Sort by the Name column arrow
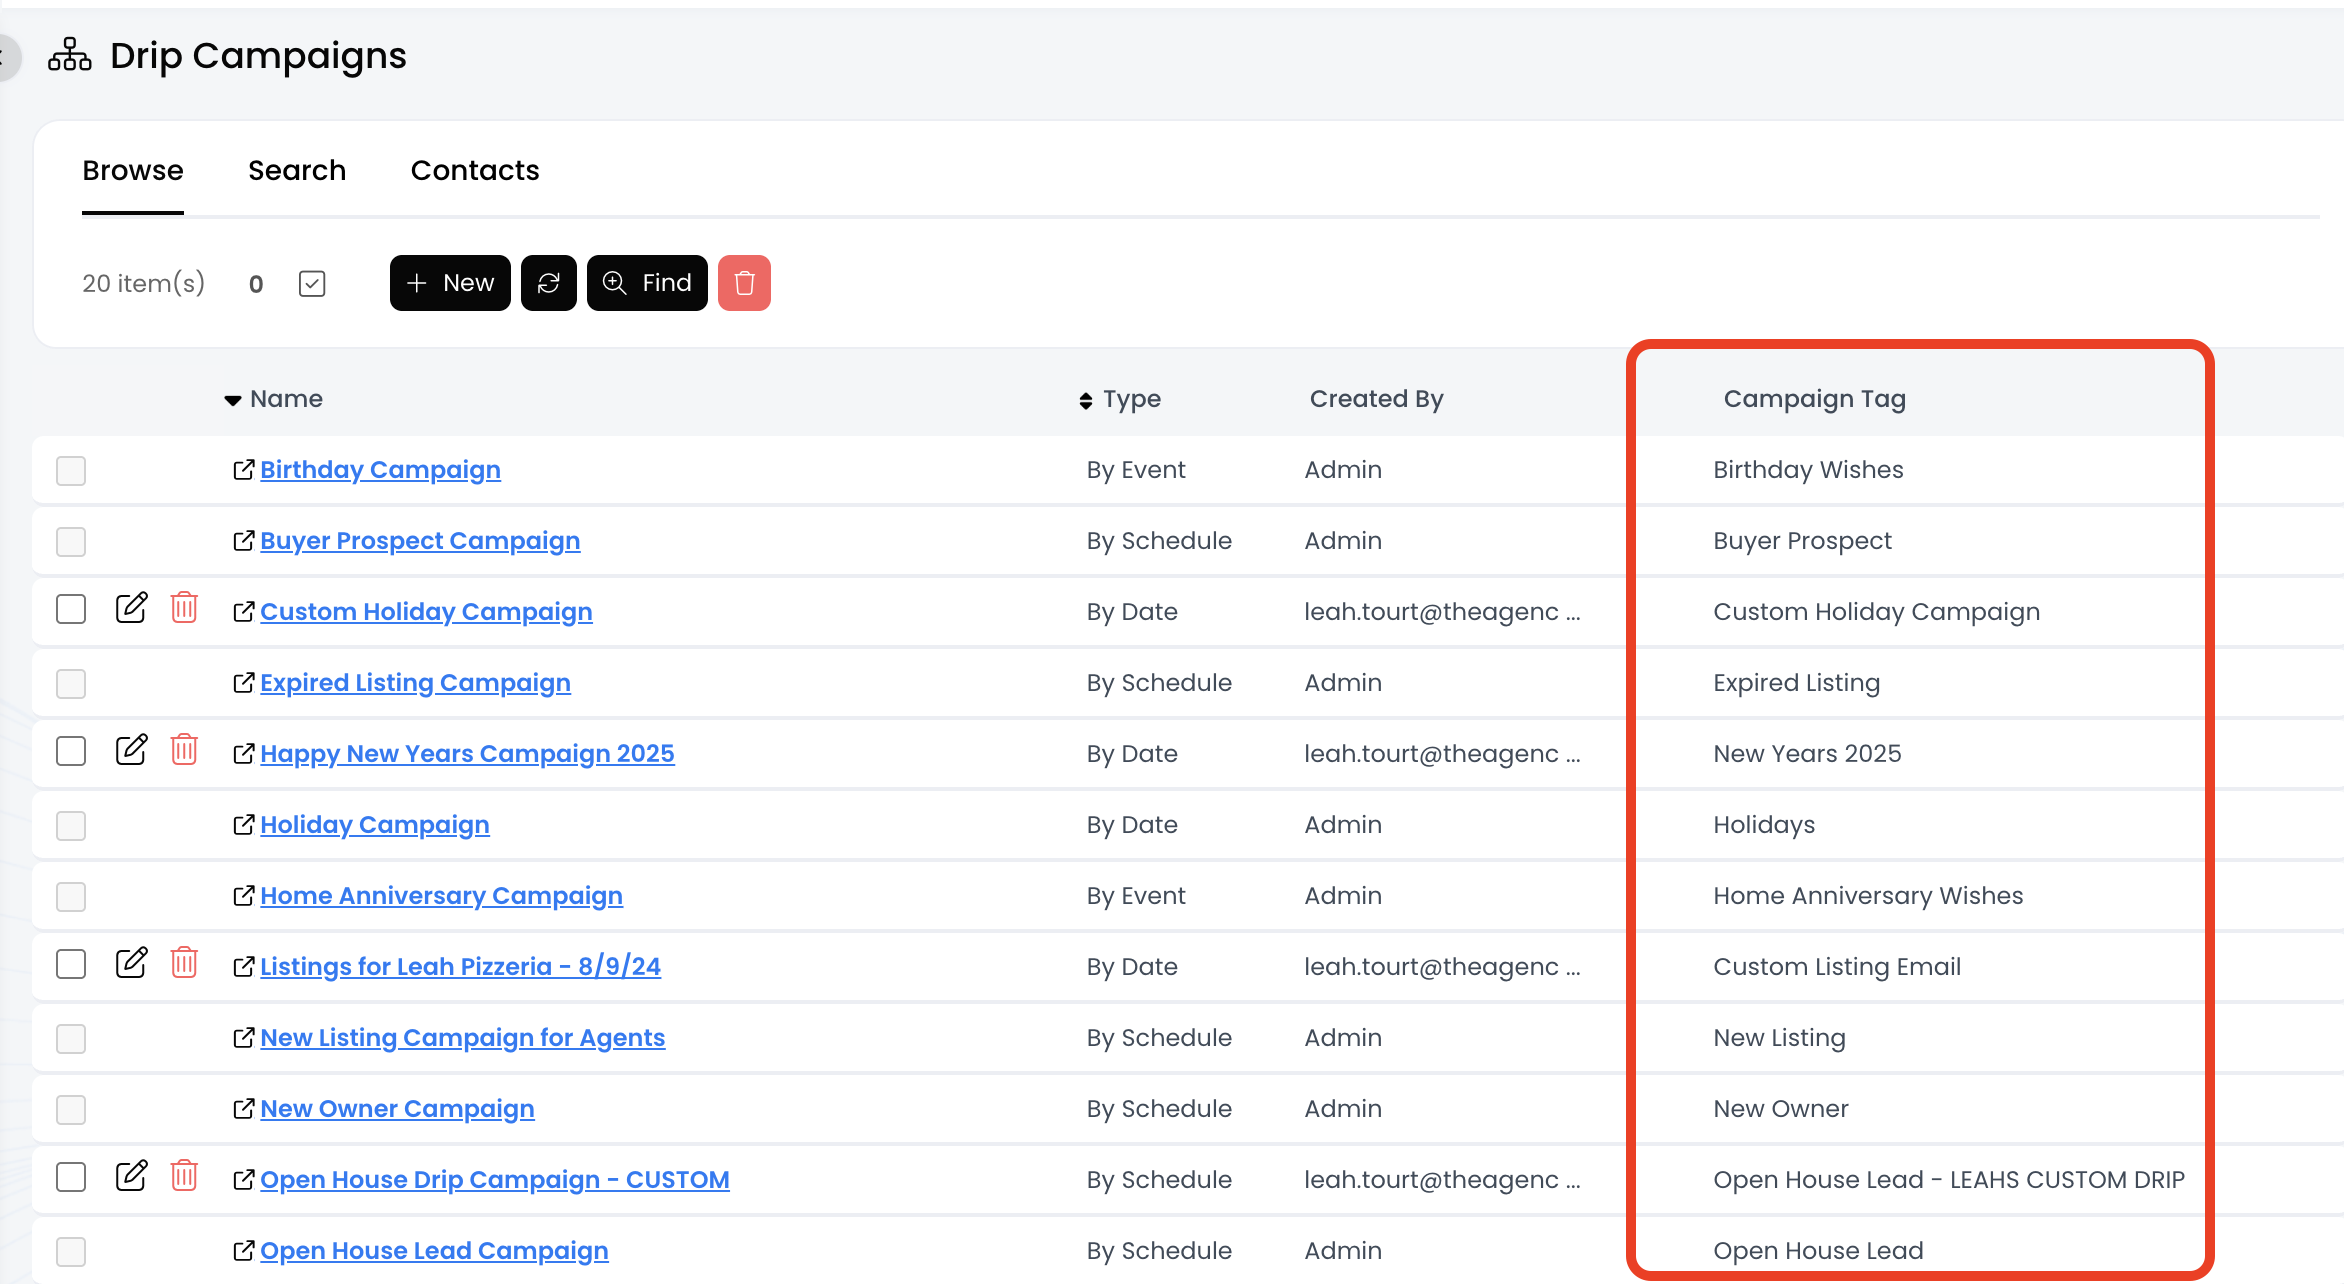 (x=233, y=400)
